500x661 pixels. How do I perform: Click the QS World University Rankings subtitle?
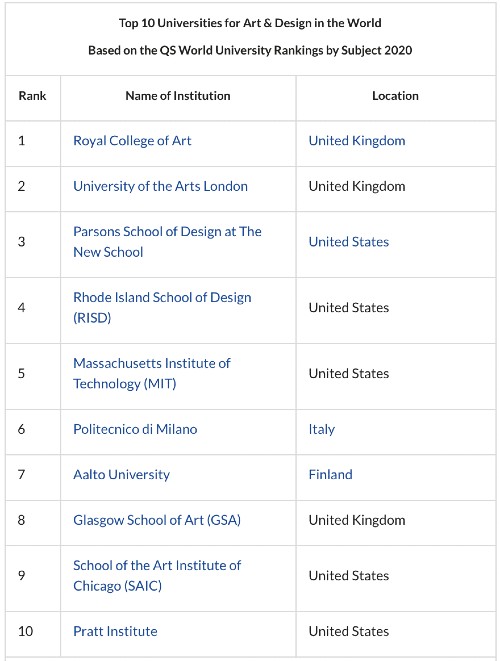[x=250, y=50]
